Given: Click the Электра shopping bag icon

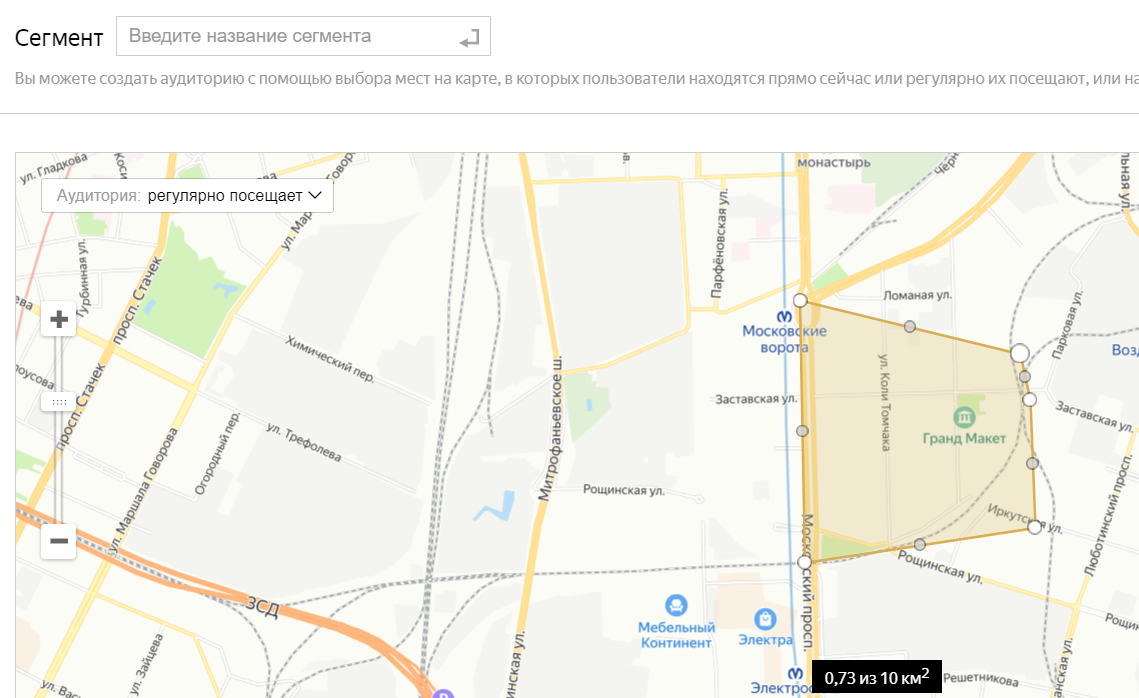Looking at the screenshot, I should point(765,619).
